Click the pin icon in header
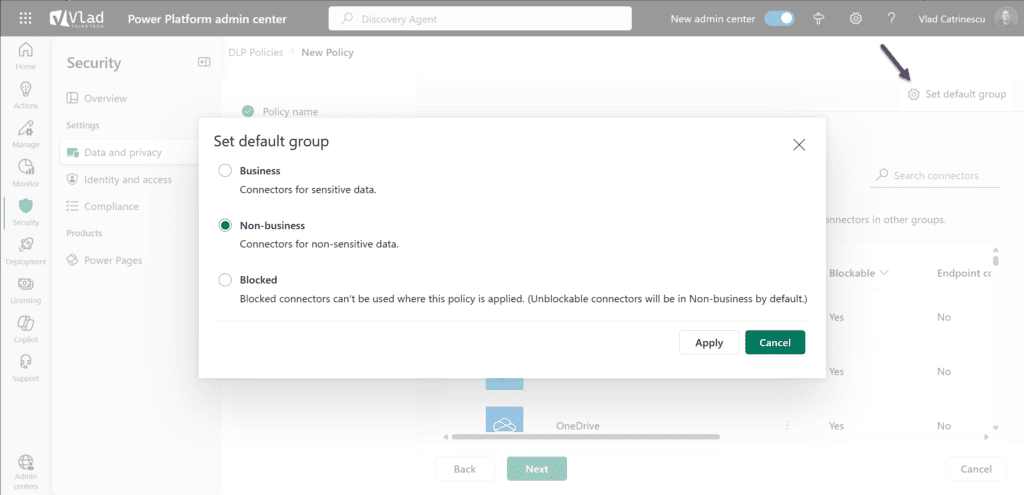Viewport: 1024px width, 495px height. 818,19
